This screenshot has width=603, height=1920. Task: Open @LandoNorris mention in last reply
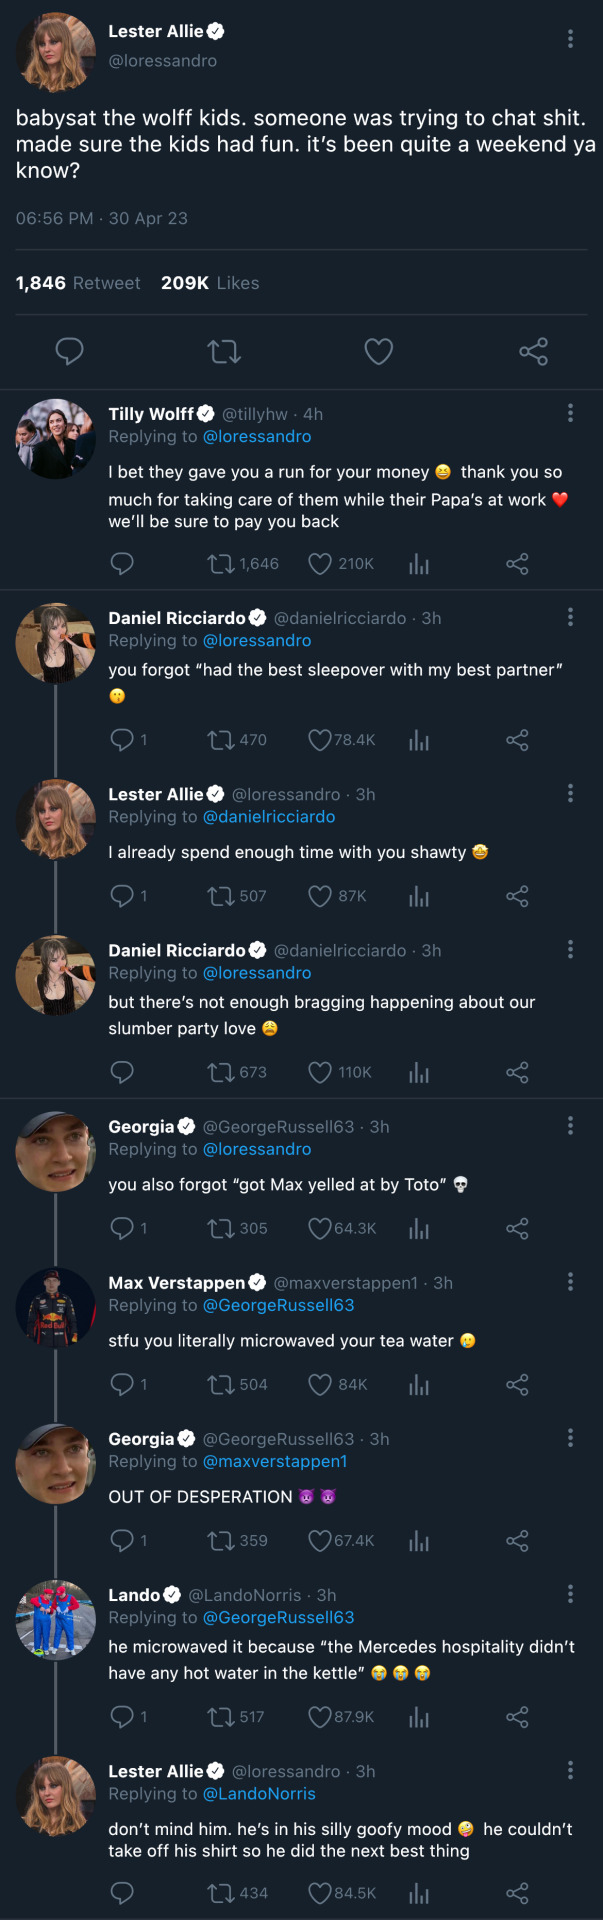[x=258, y=1794]
